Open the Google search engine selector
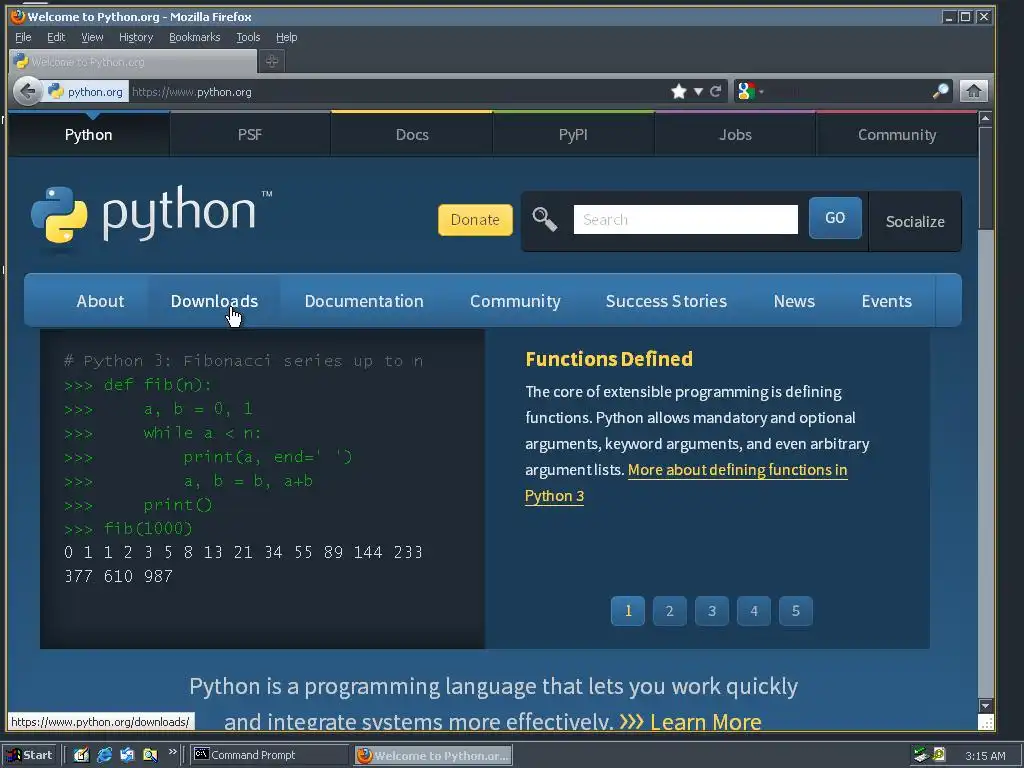This screenshot has height=768, width=1024. [x=750, y=91]
